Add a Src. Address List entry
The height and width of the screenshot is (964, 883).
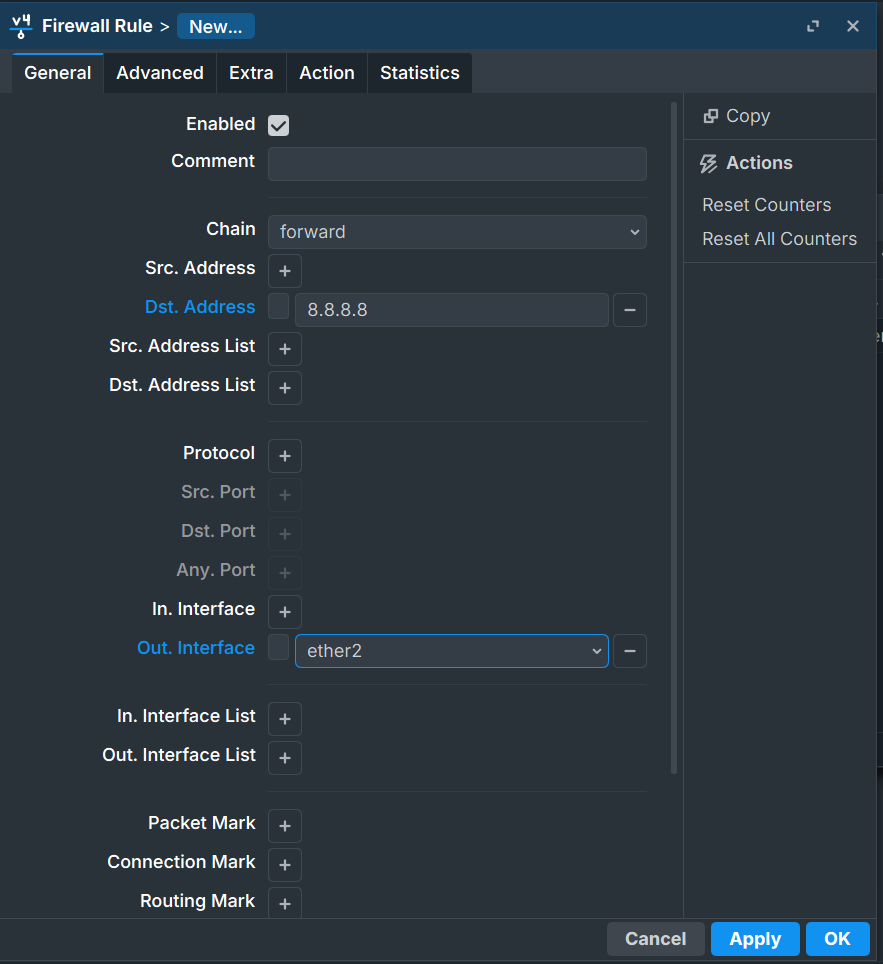[x=285, y=349]
